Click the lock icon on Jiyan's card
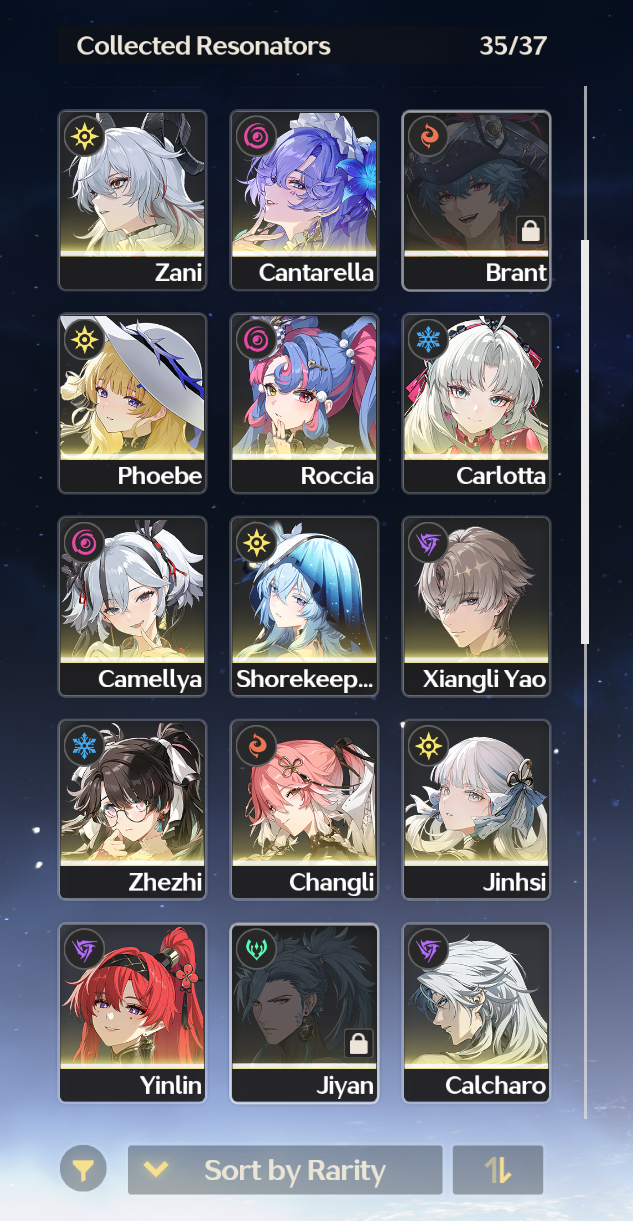The height and width of the screenshot is (1221, 633). 358,1043
